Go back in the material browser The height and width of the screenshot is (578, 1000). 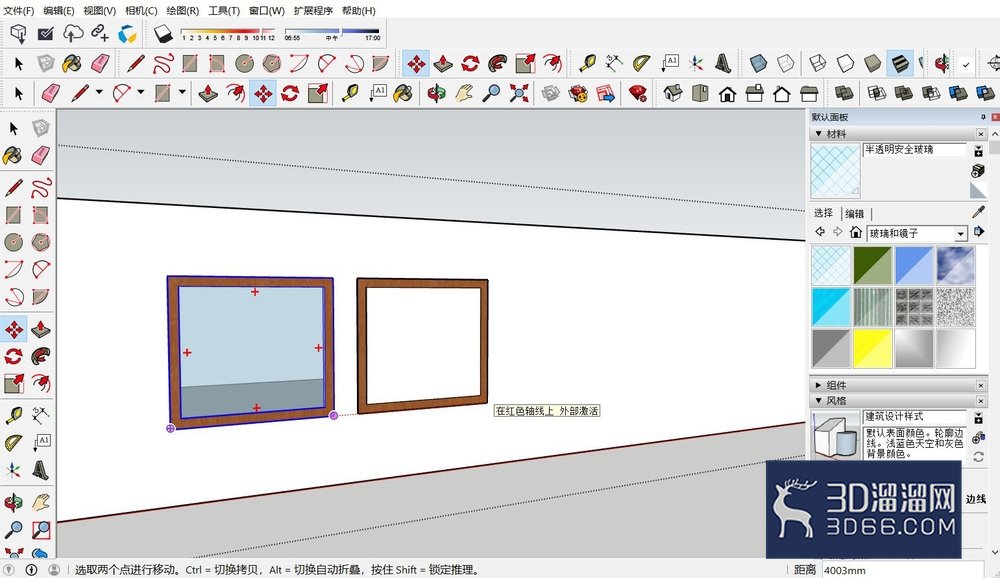(820, 232)
